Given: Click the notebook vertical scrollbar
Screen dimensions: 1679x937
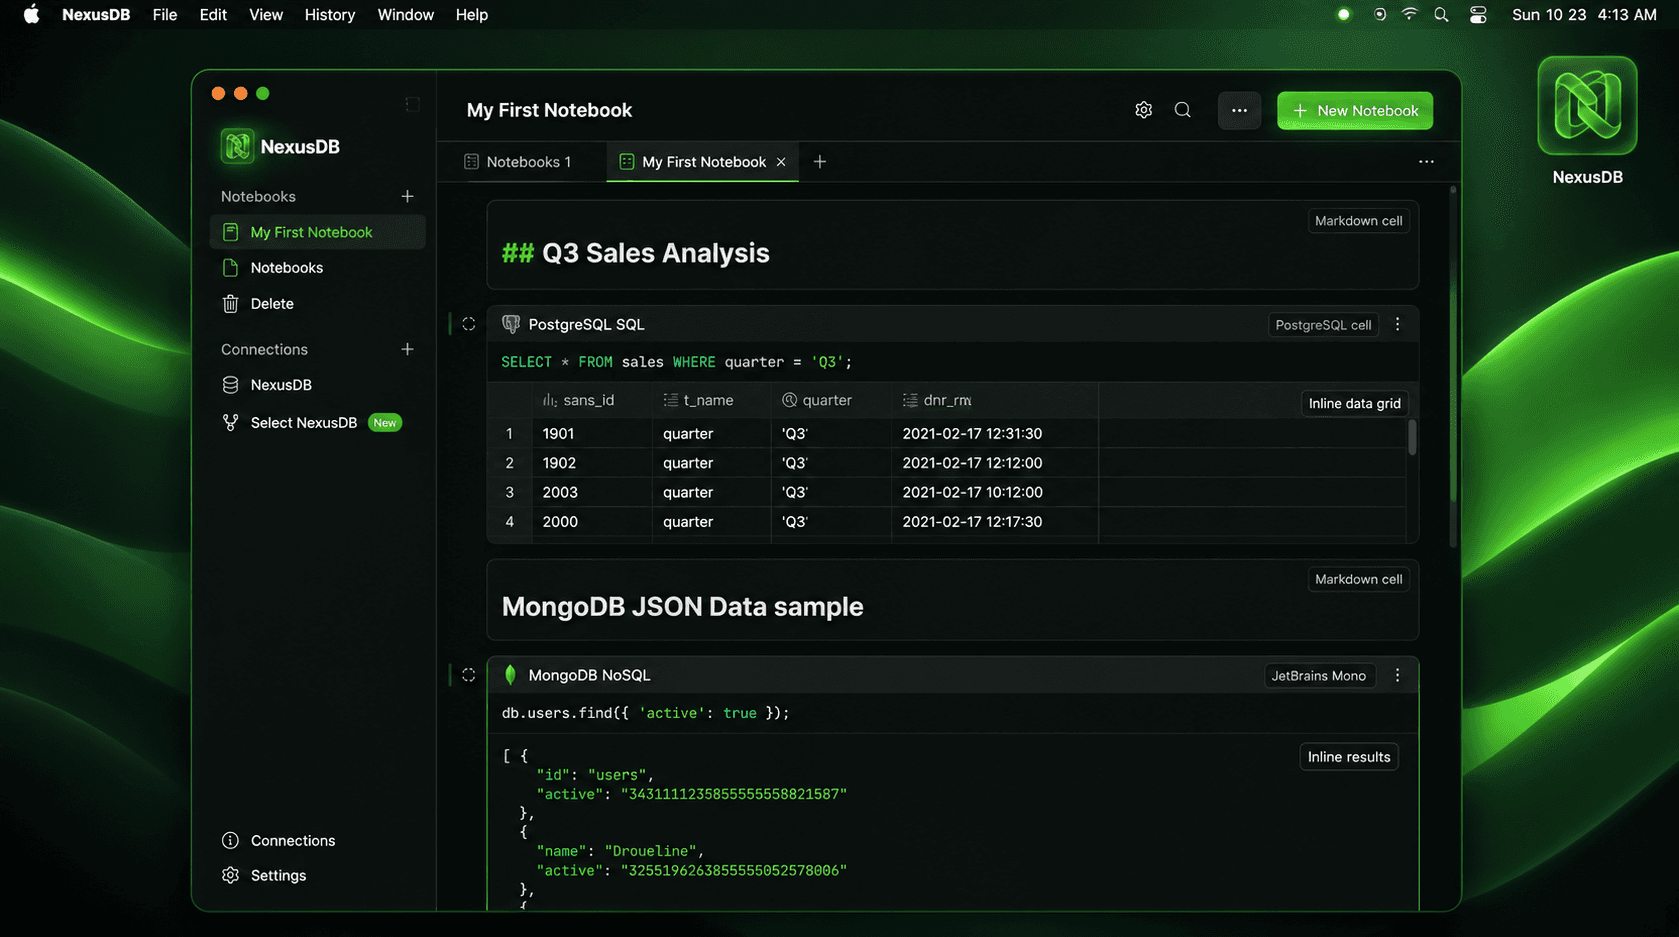Looking at the screenshot, I should [x=1453, y=365].
